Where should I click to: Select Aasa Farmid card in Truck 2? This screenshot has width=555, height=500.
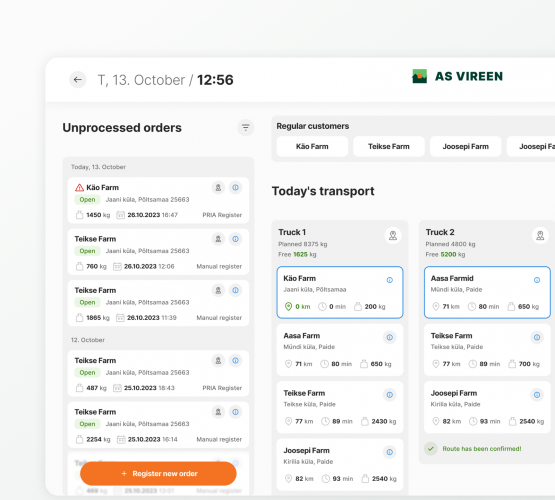487,292
